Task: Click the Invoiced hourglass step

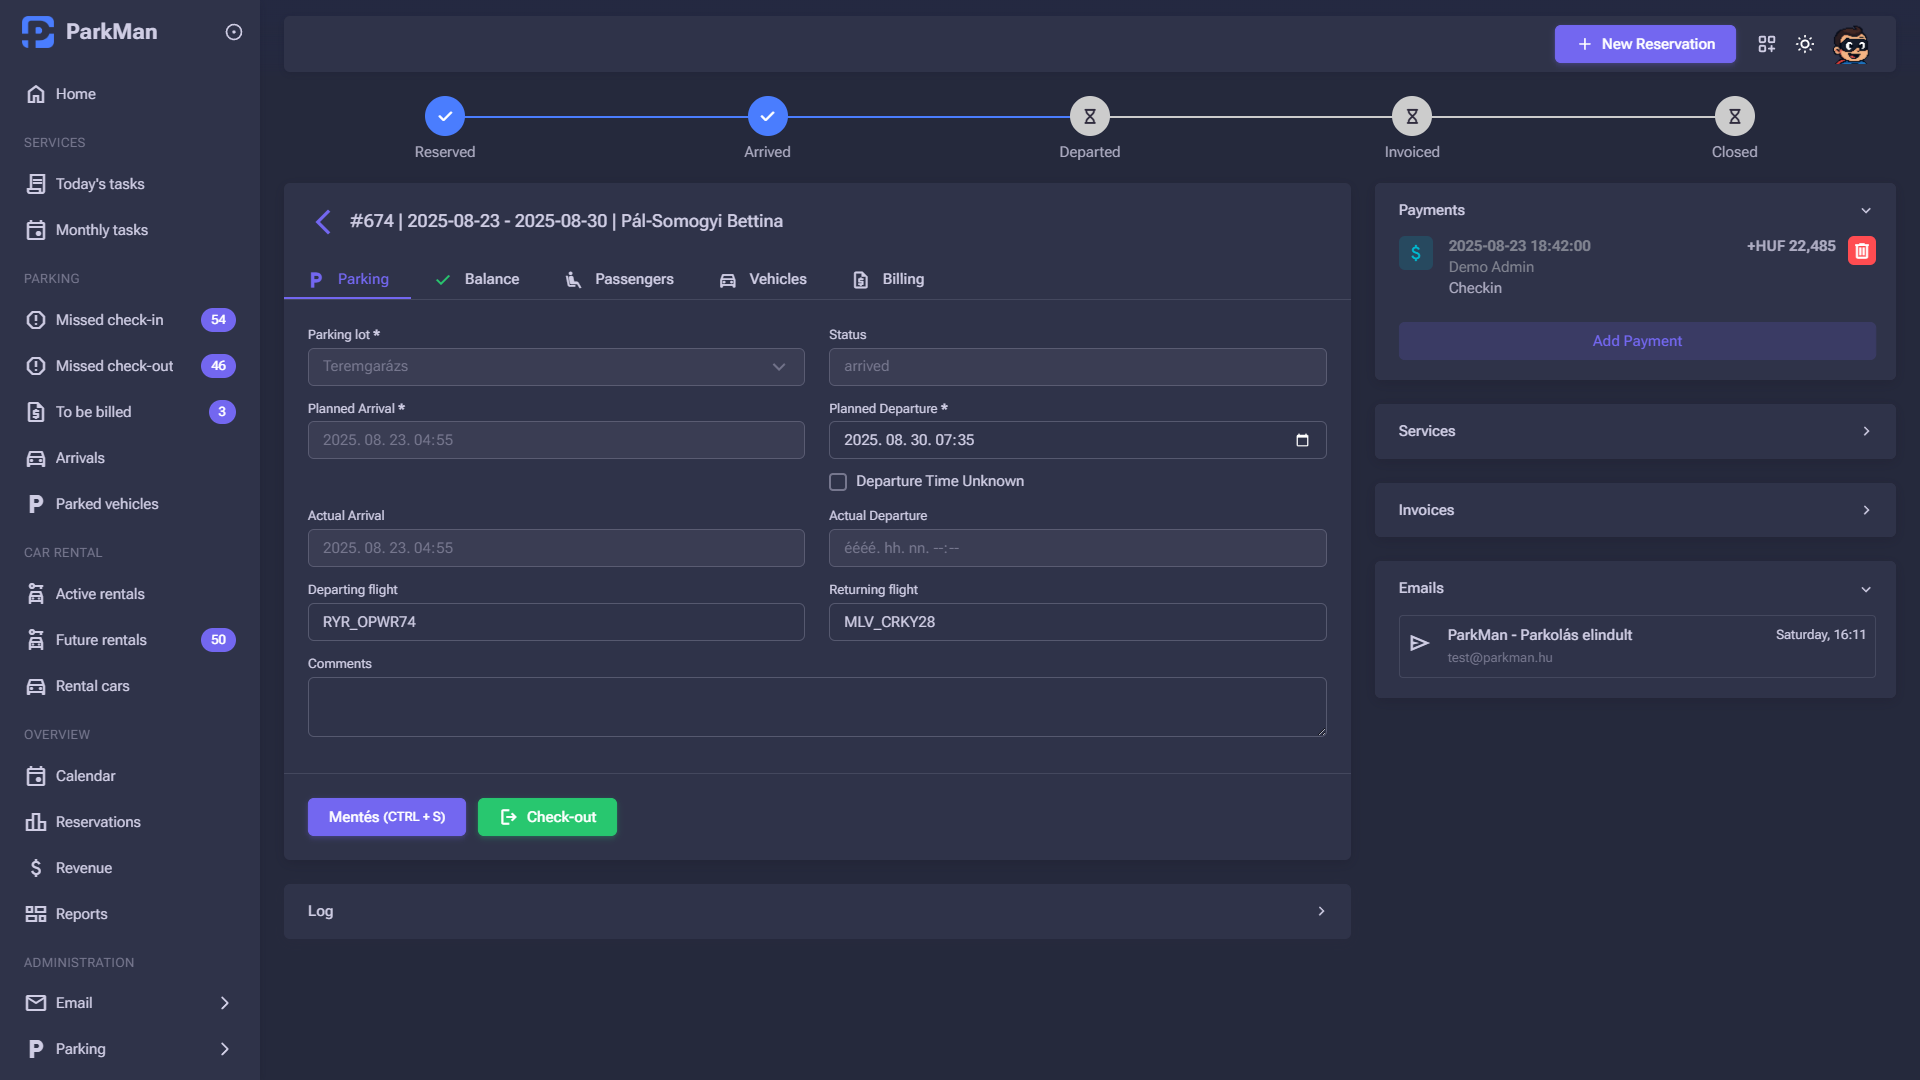Action: click(1412, 117)
